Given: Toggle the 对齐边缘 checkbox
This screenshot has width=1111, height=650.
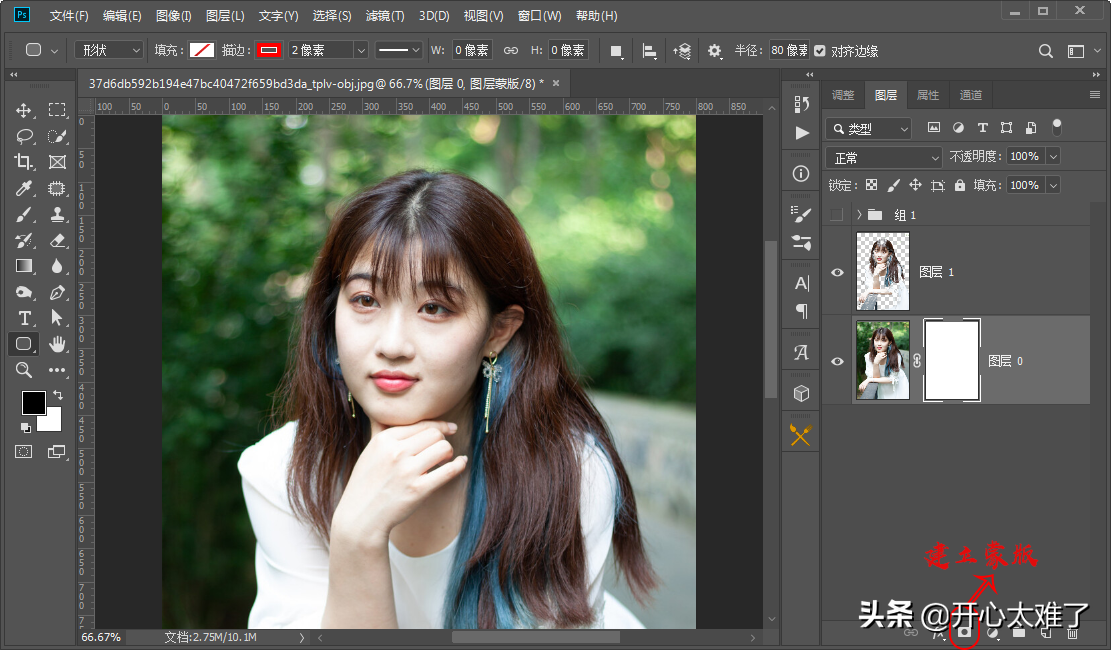Looking at the screenshot, I should coord(820,50).
